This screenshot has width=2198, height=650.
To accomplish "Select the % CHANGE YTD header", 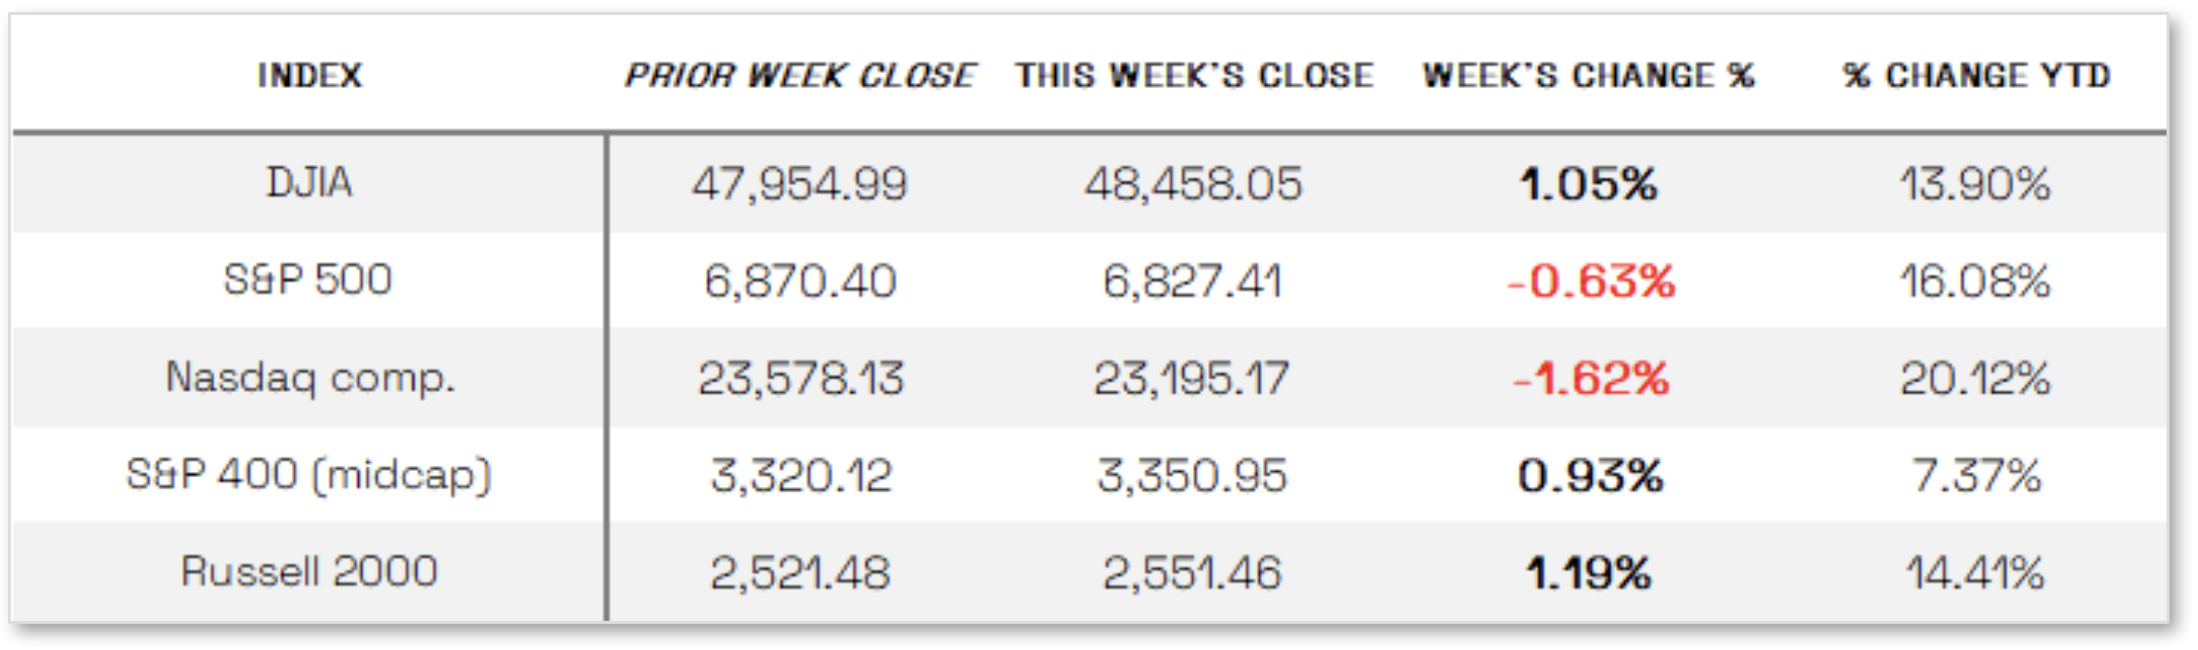I will pyautogui.click(x=1976, y=76).
